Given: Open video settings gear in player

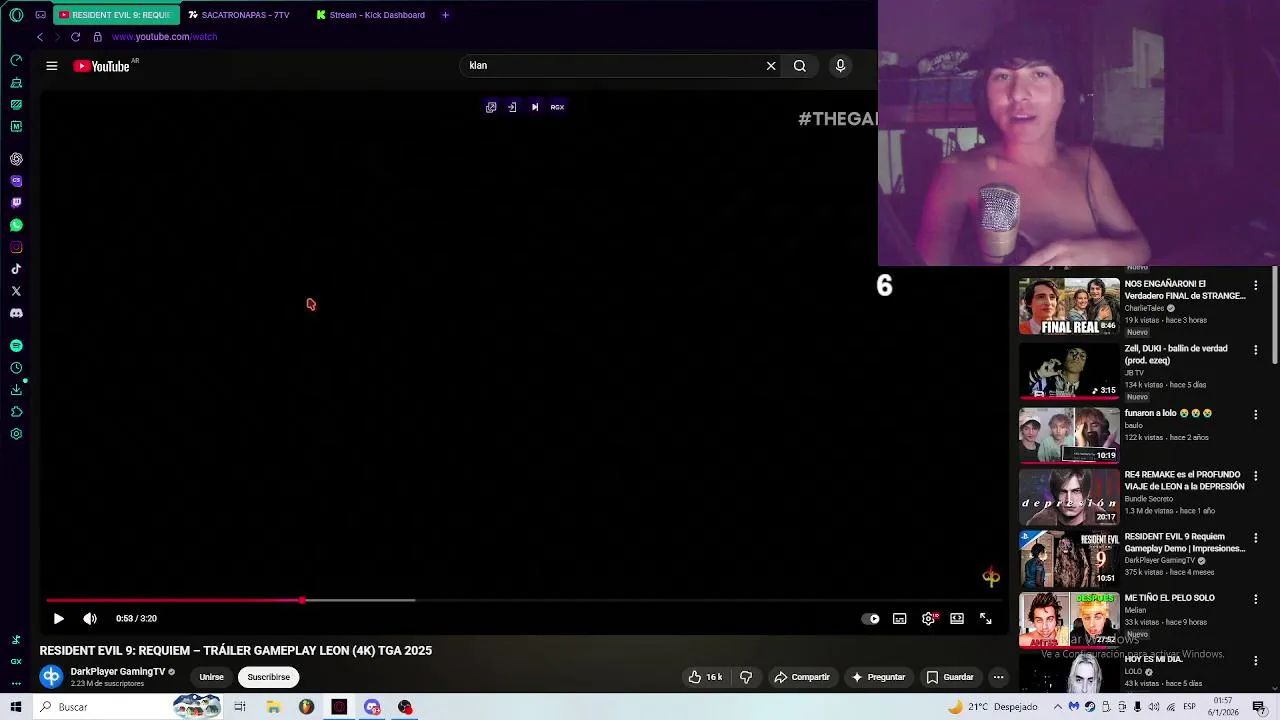Looking at the screenshot, I should [x=929, y=619].
